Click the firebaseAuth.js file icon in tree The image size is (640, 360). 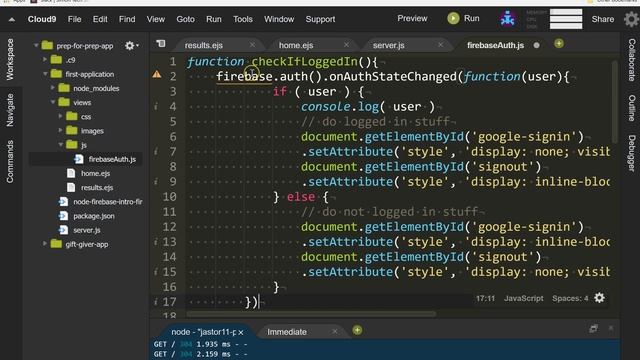click(79, 159)
